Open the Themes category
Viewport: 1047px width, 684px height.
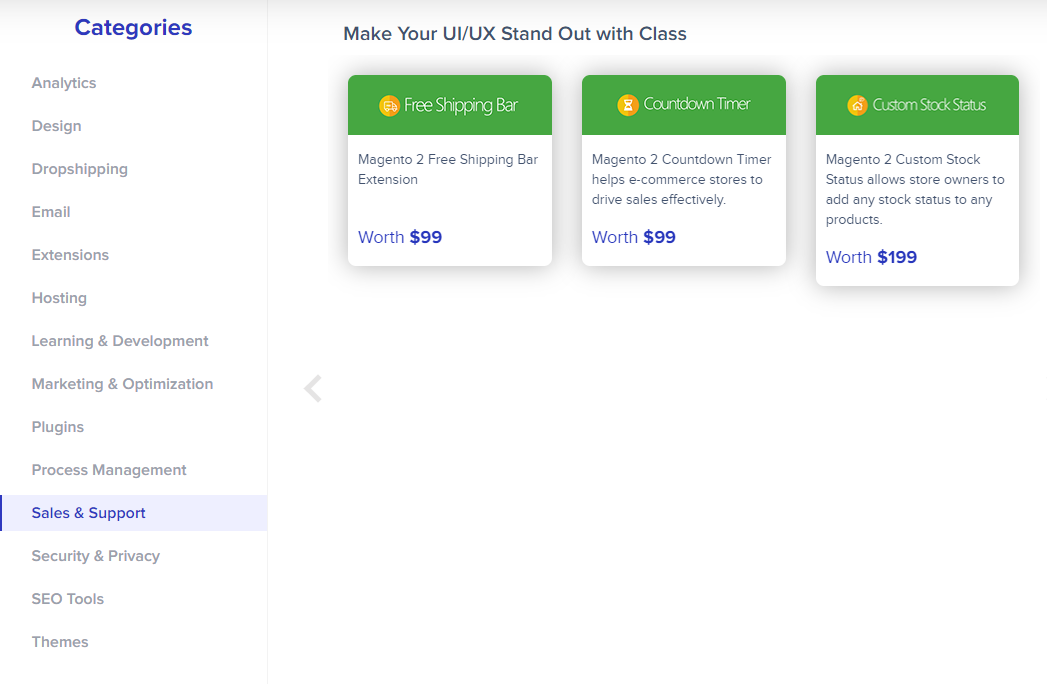pos(60,642)
